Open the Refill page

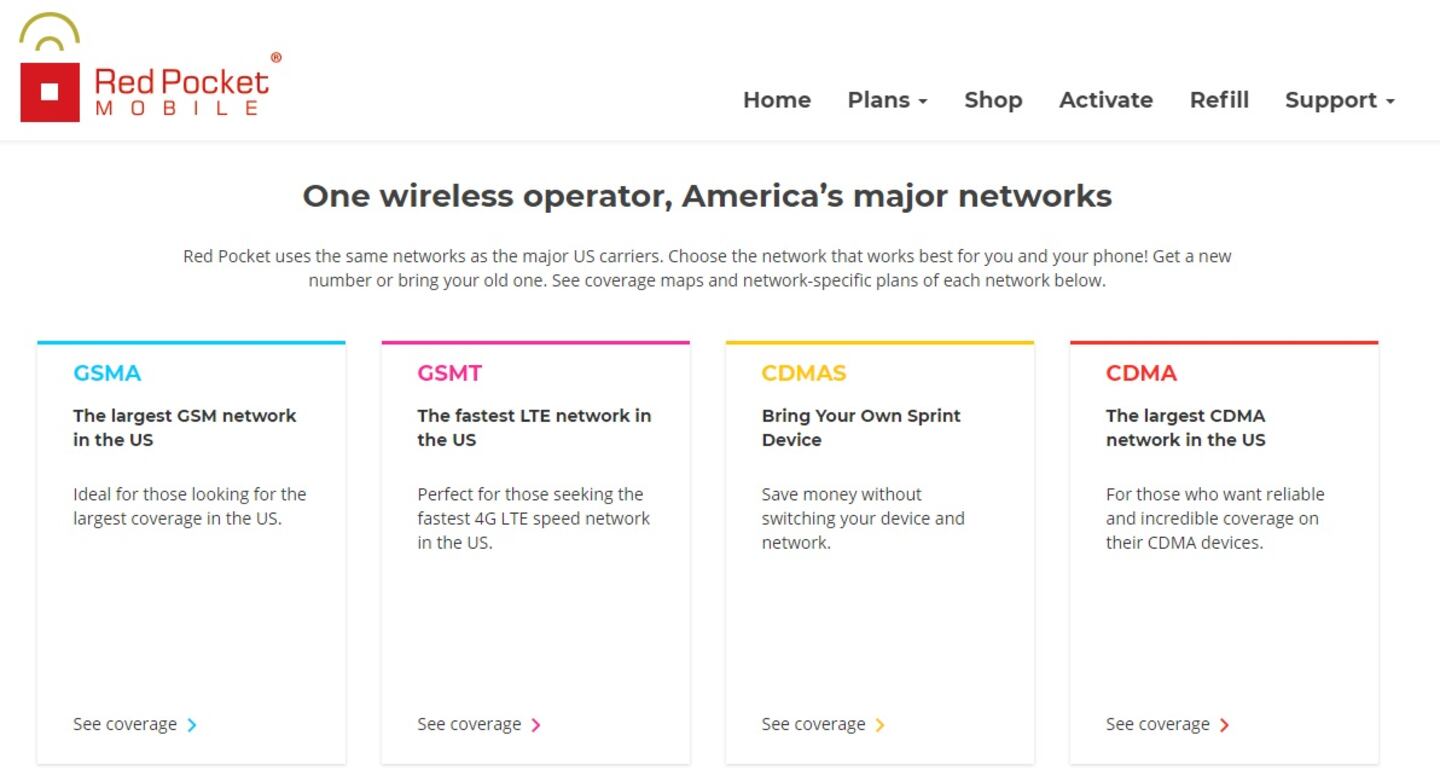(1219, 100)
